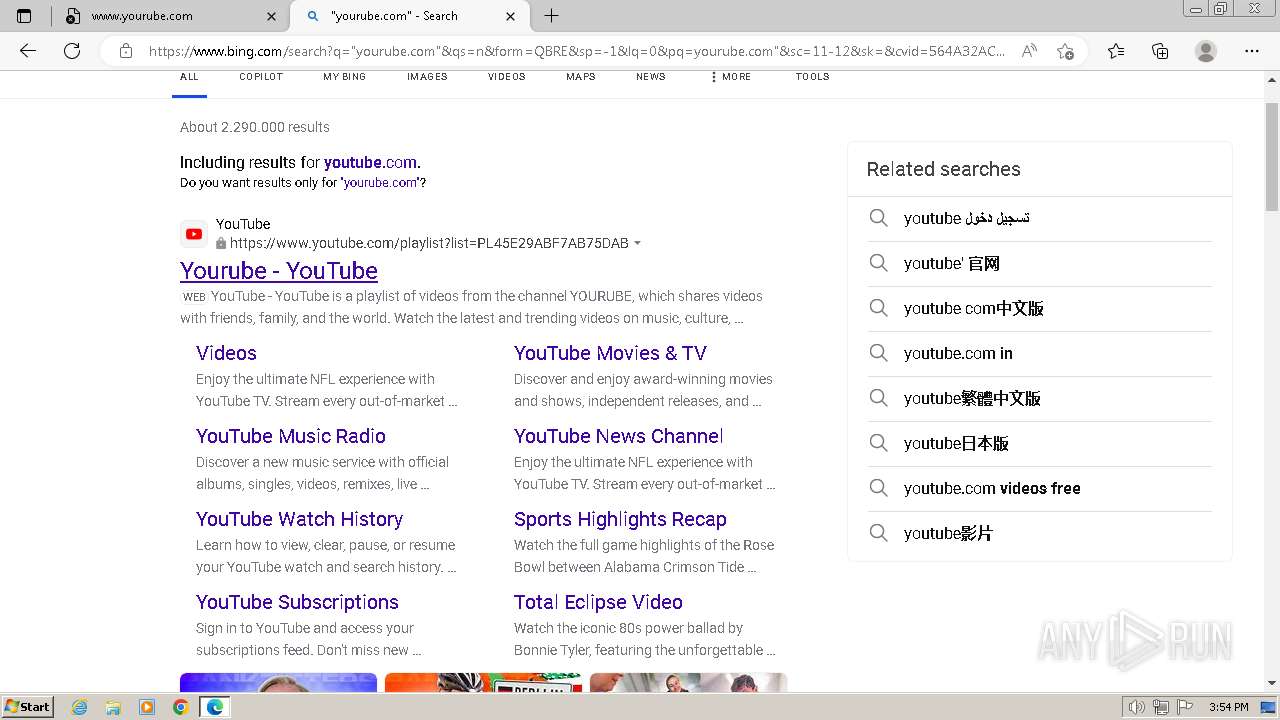Click the address bar URL field
This screenshot has height=720, width=1280.
[x=577, y=51]
